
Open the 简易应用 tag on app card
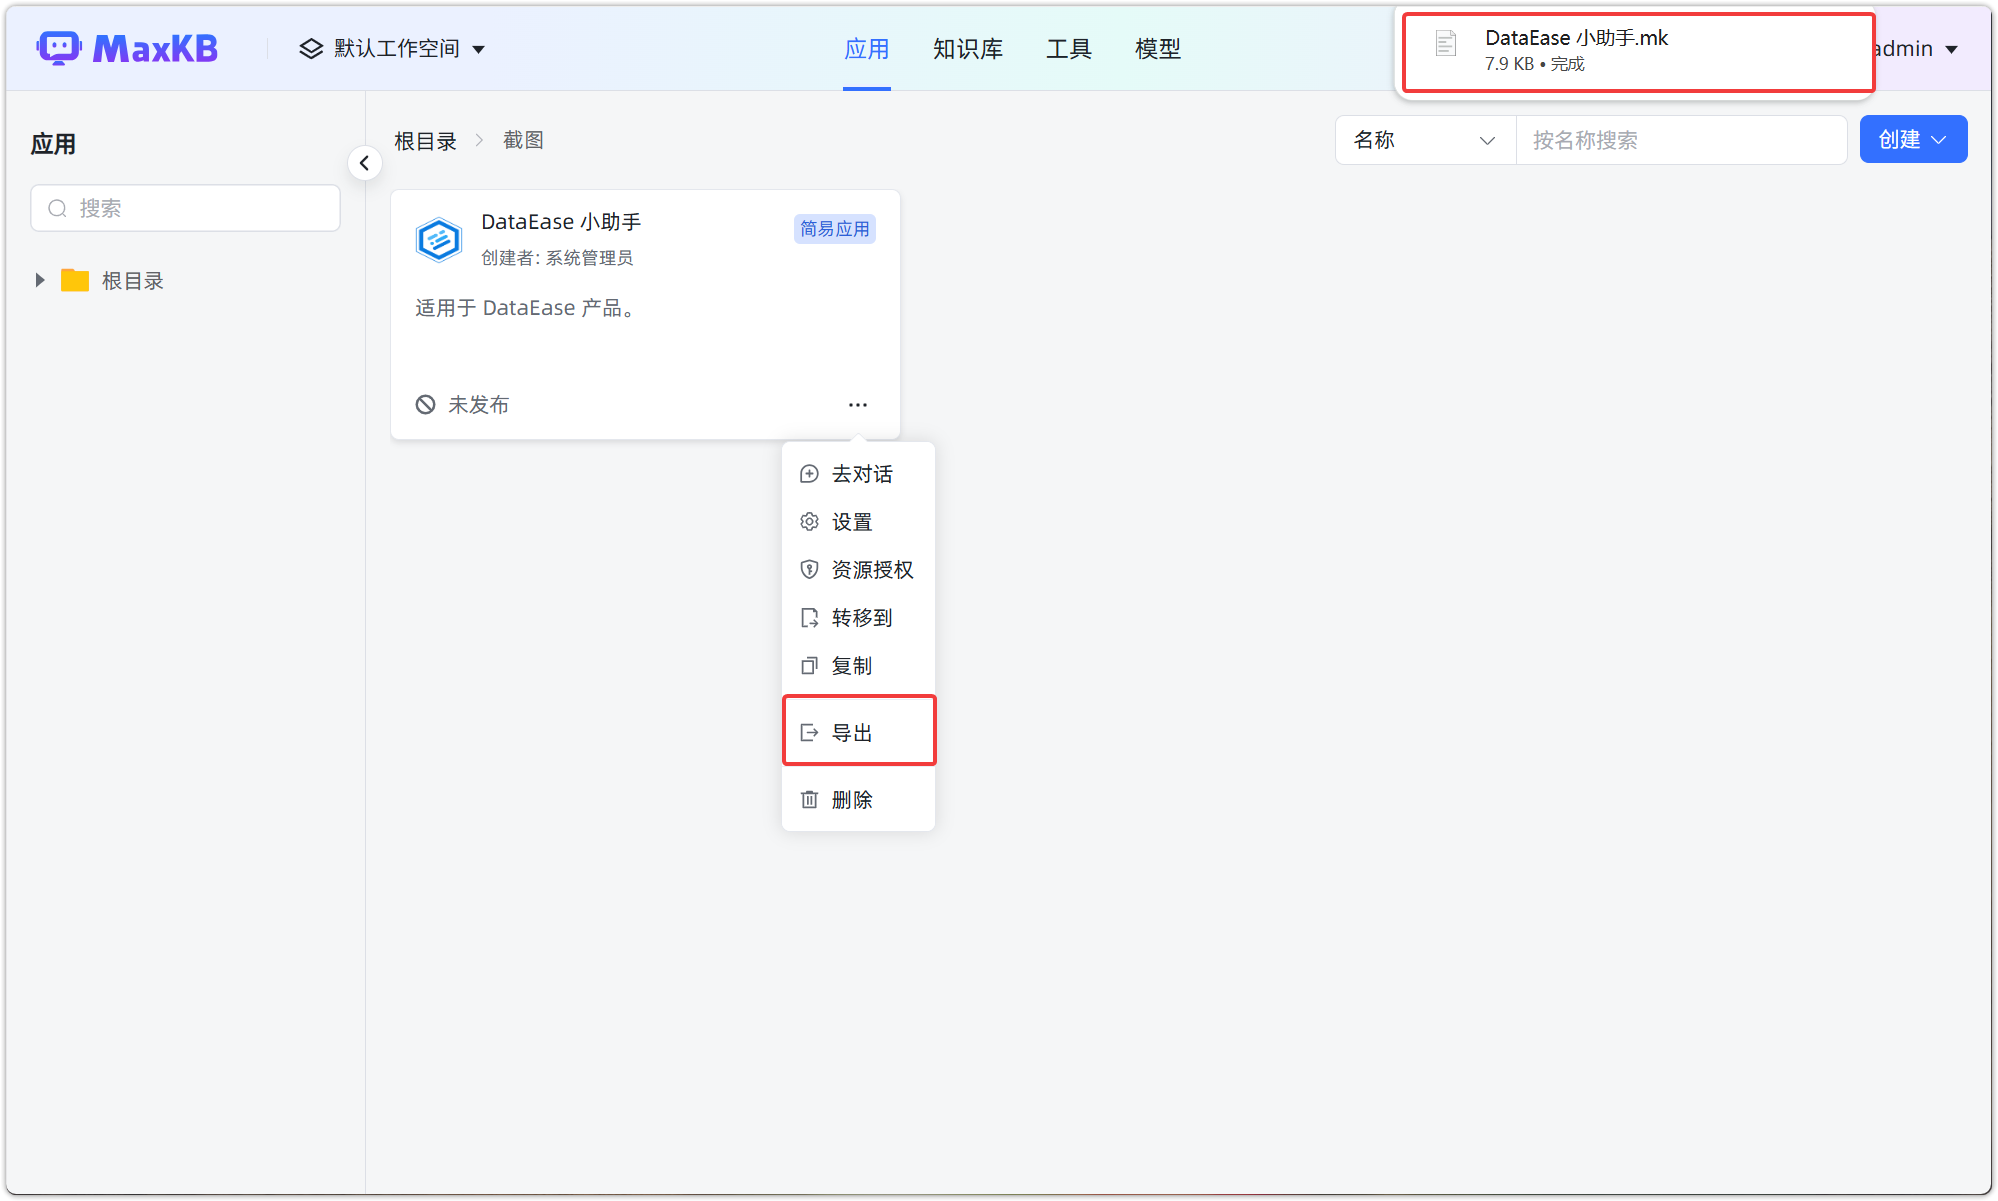834,228
